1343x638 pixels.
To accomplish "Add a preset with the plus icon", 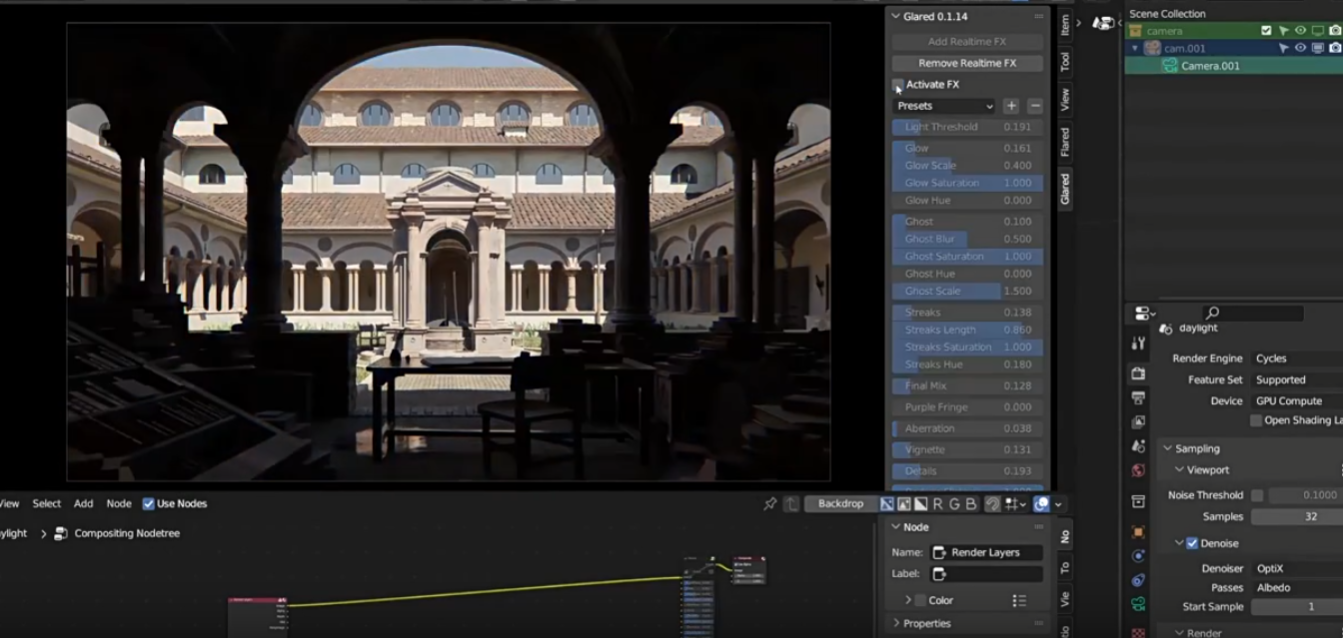I will (1011, 106).
